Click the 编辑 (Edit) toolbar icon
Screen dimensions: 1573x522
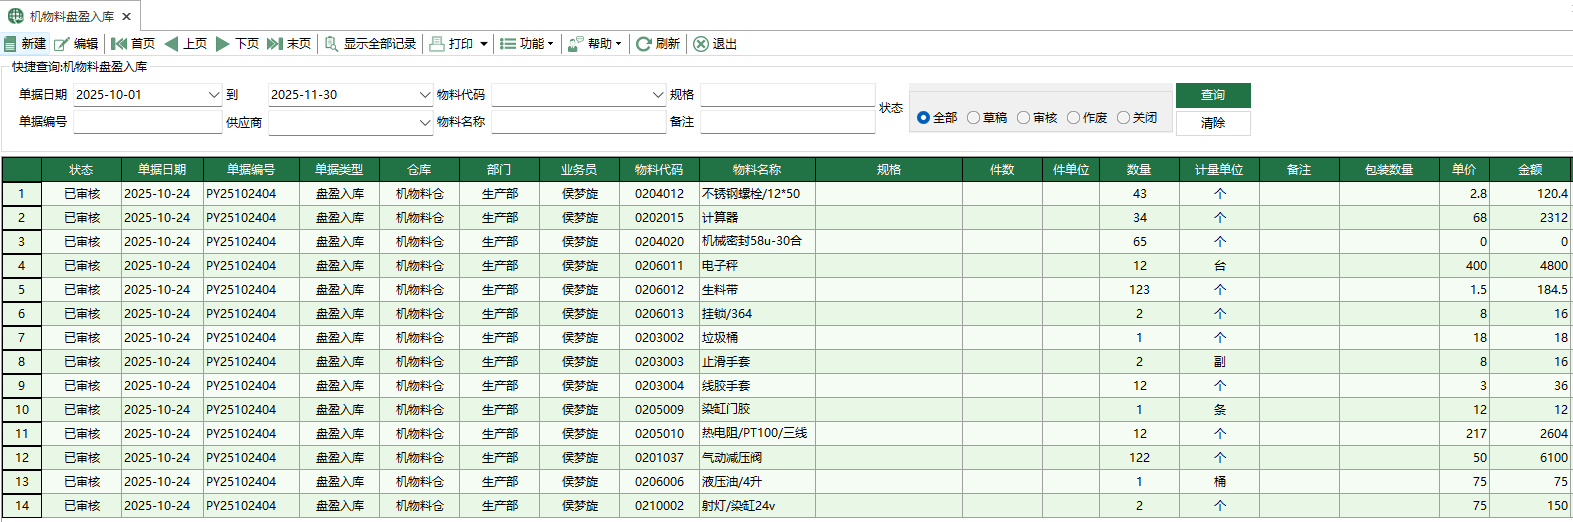62,44
